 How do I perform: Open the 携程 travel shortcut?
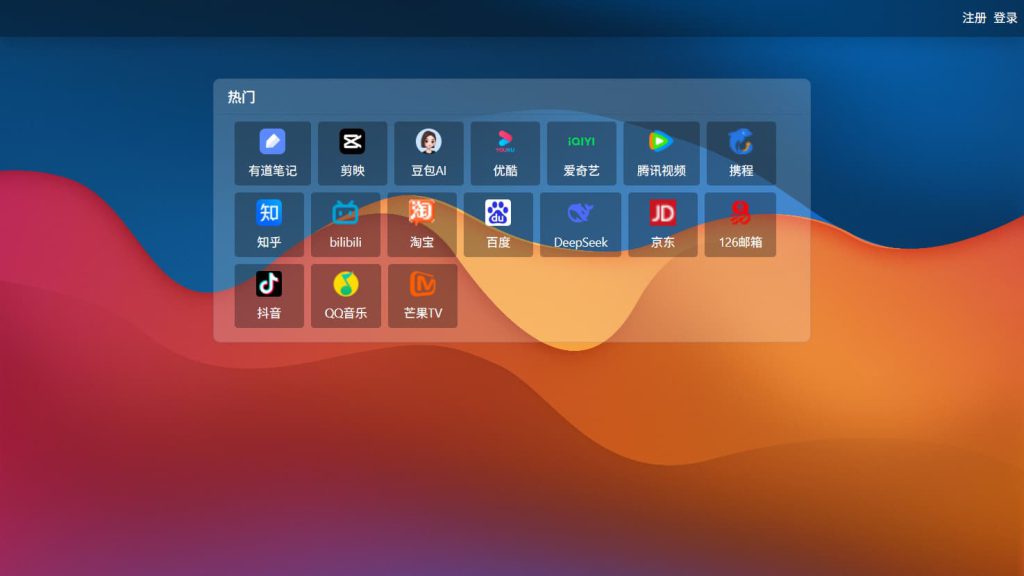[x=741, y=143]
